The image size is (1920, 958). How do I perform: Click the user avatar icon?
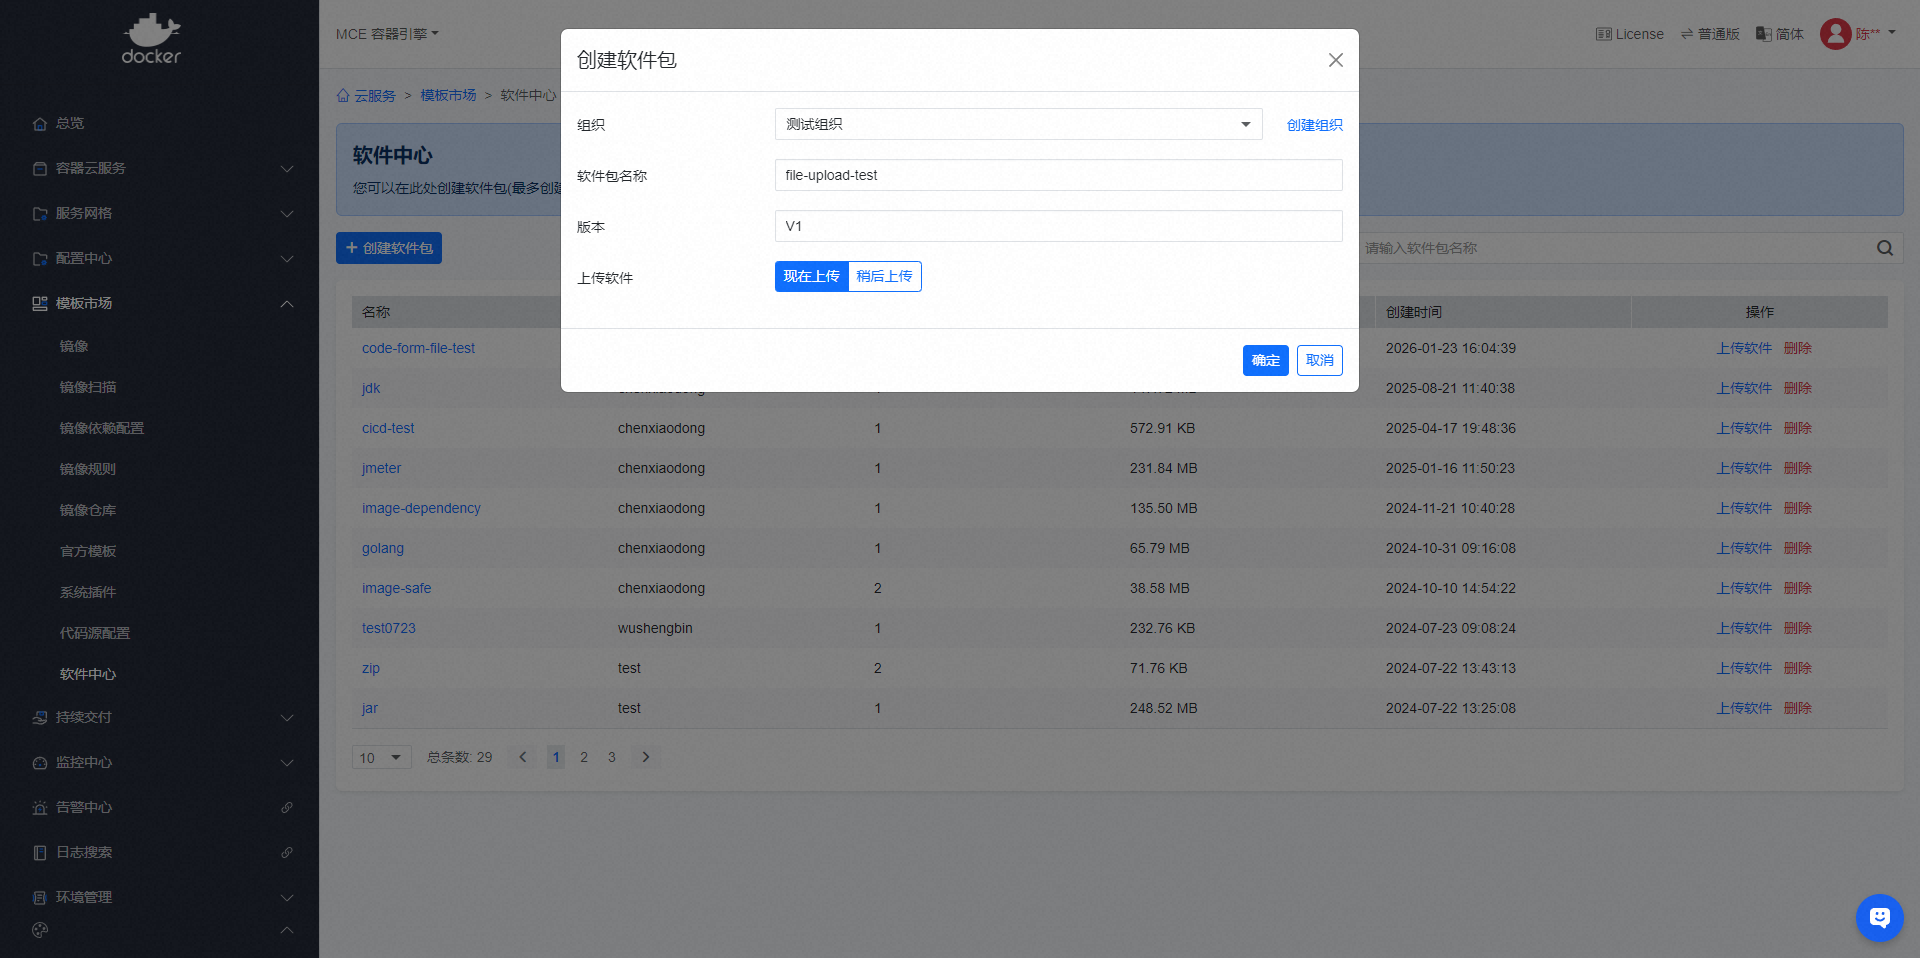[1835, 34]
